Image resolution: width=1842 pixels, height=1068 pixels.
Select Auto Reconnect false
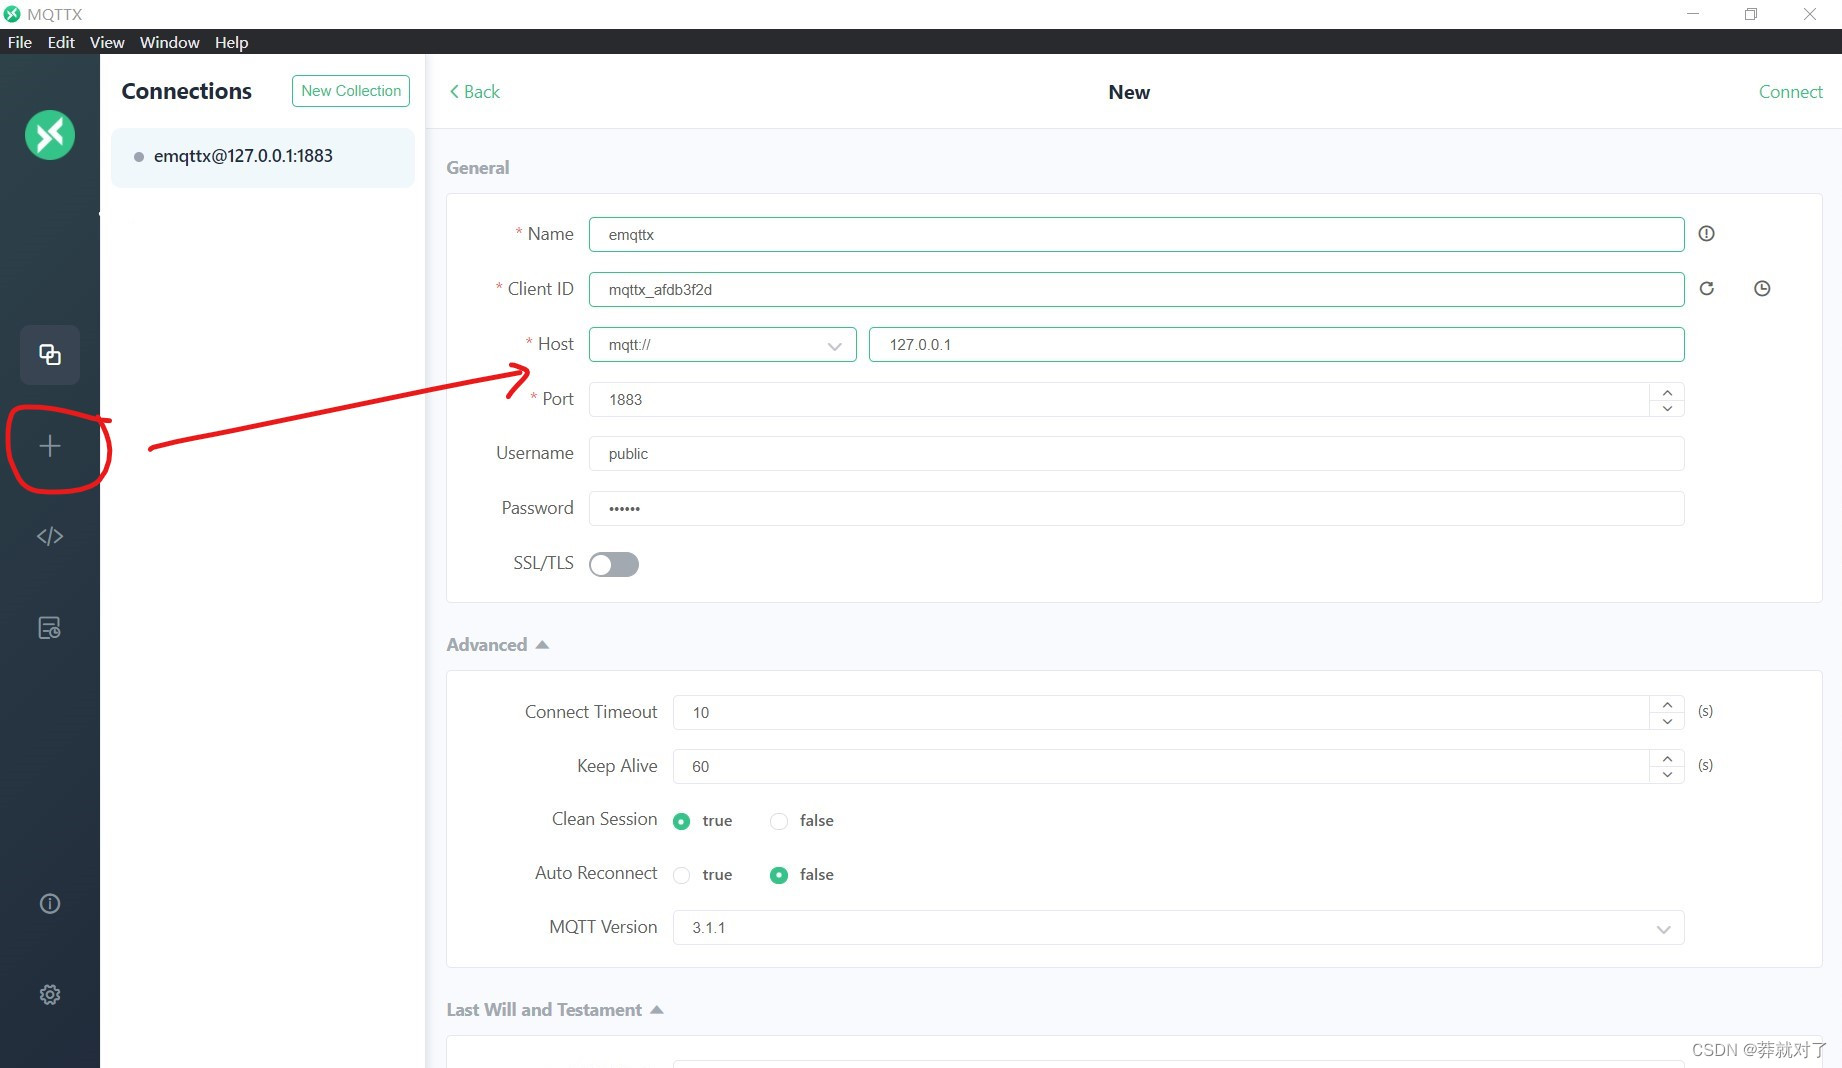tap(802, 875)
